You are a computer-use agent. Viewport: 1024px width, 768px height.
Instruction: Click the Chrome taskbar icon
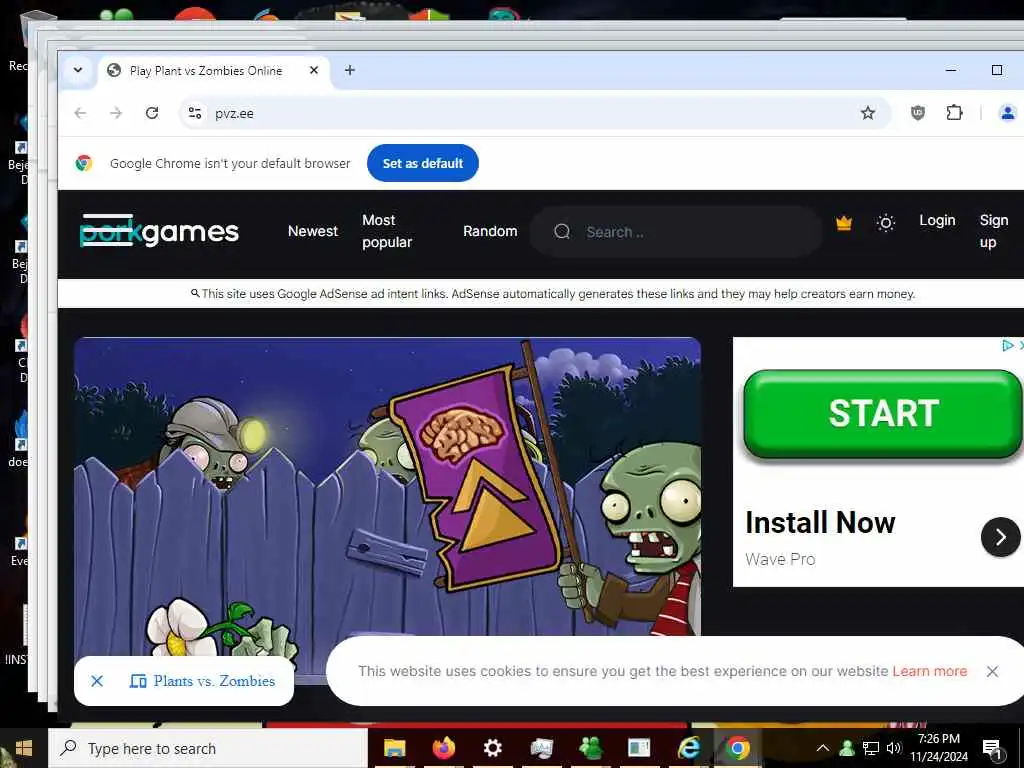pos(737,748)
